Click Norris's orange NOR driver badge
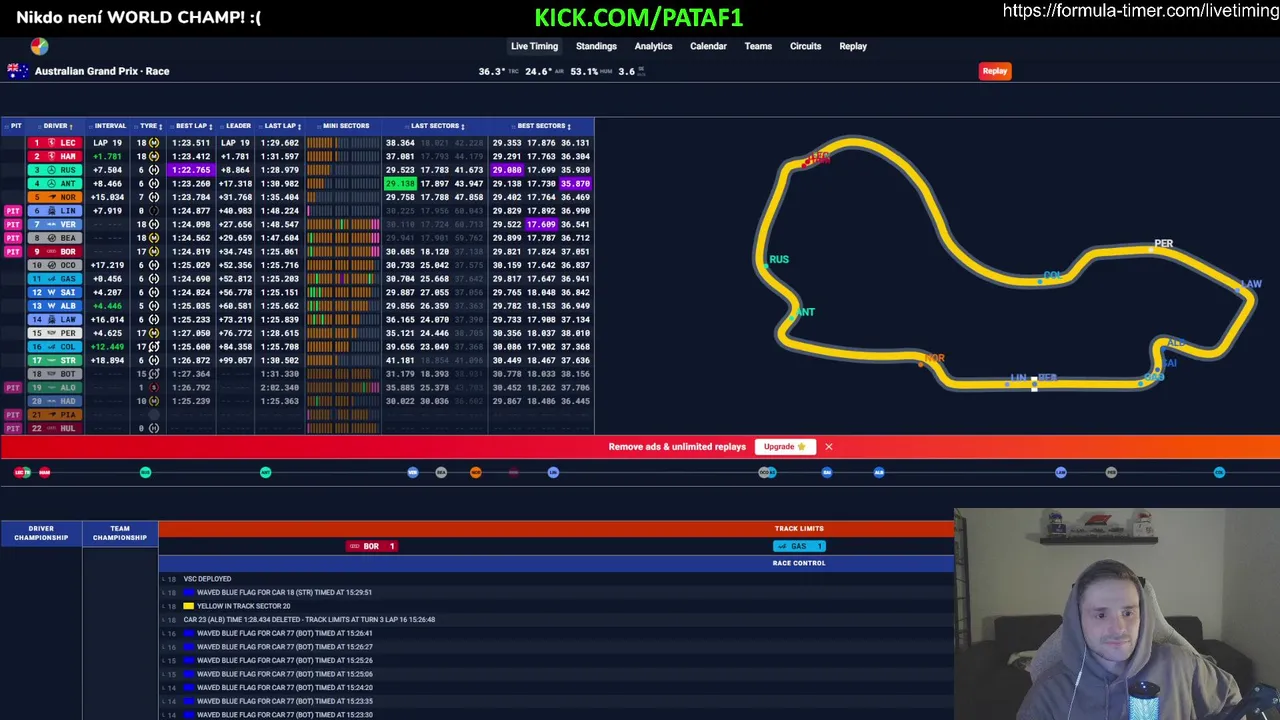The height and width of the screenshot is (720, 1280). coord(55,197)
